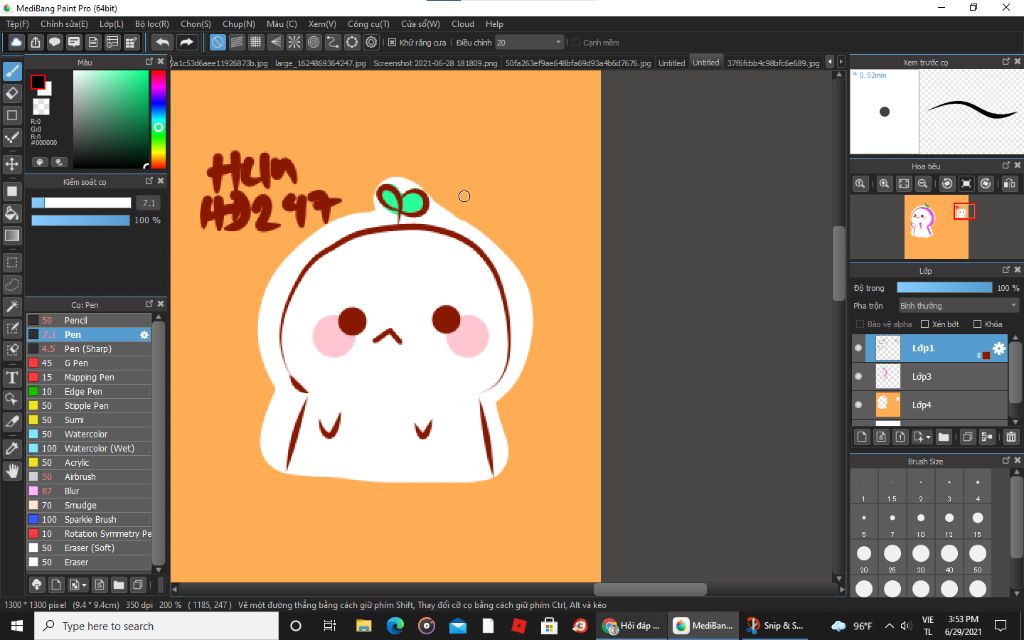
Task: Turn on the concentric circle snap guide
Action: [x=313, y=42]
